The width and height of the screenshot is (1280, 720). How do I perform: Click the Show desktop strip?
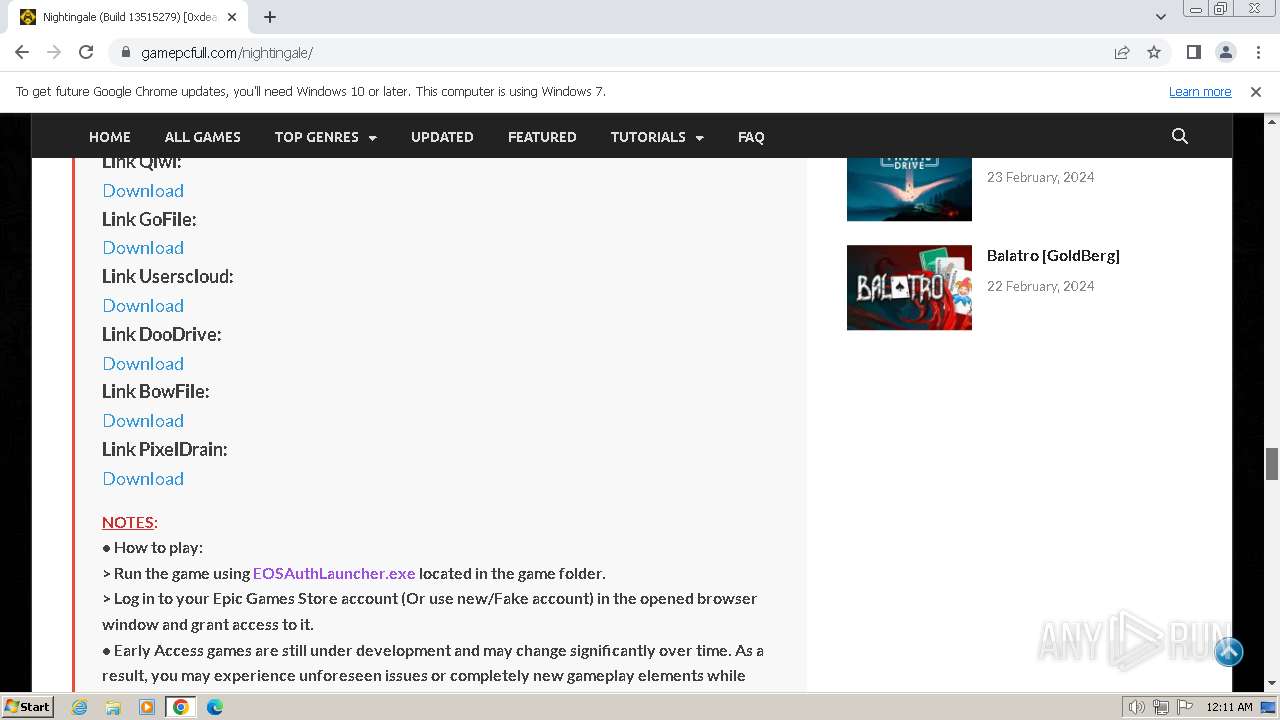click(1268, 707)
